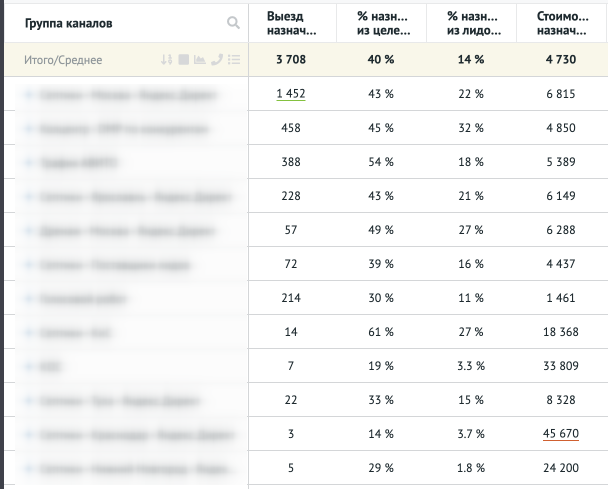Expand the row with cost 33 809
The width and height of the screenshot is (608, 489).
[28, 367]
